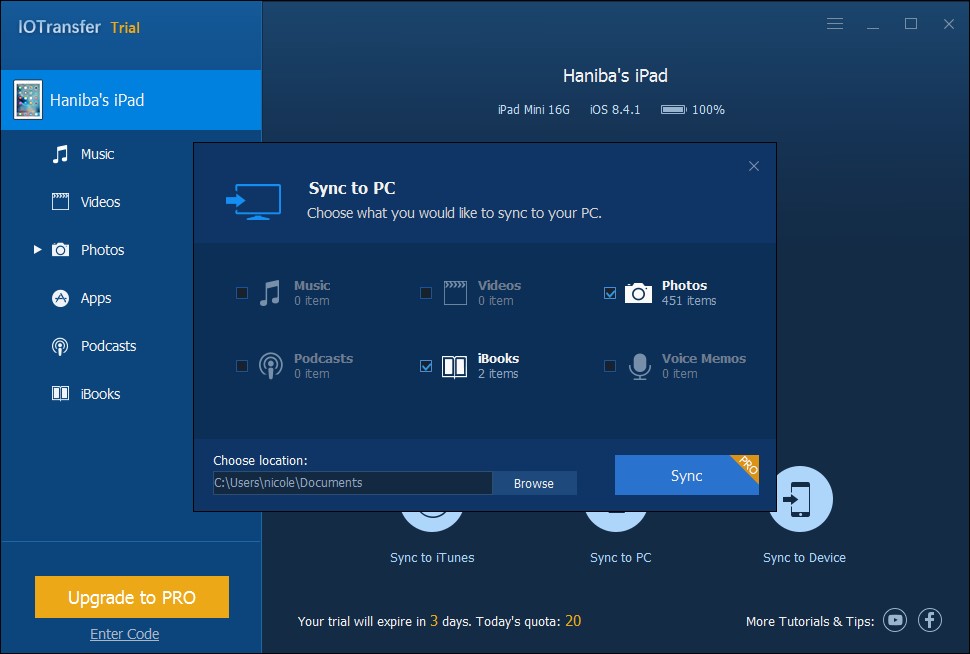Open Photos section in sidebar

(x=103, y=250)
